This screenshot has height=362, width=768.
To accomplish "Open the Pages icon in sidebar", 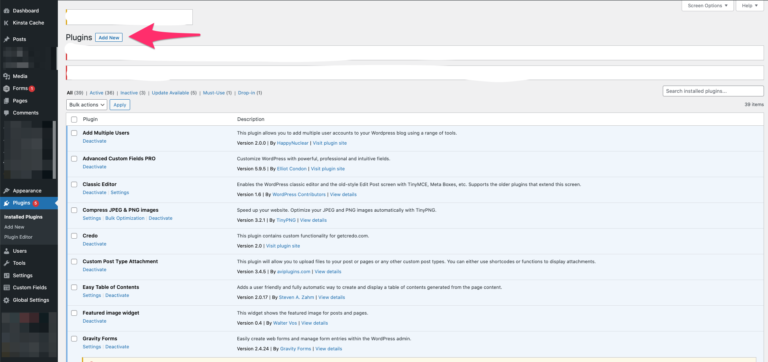I will coord(6,101).
